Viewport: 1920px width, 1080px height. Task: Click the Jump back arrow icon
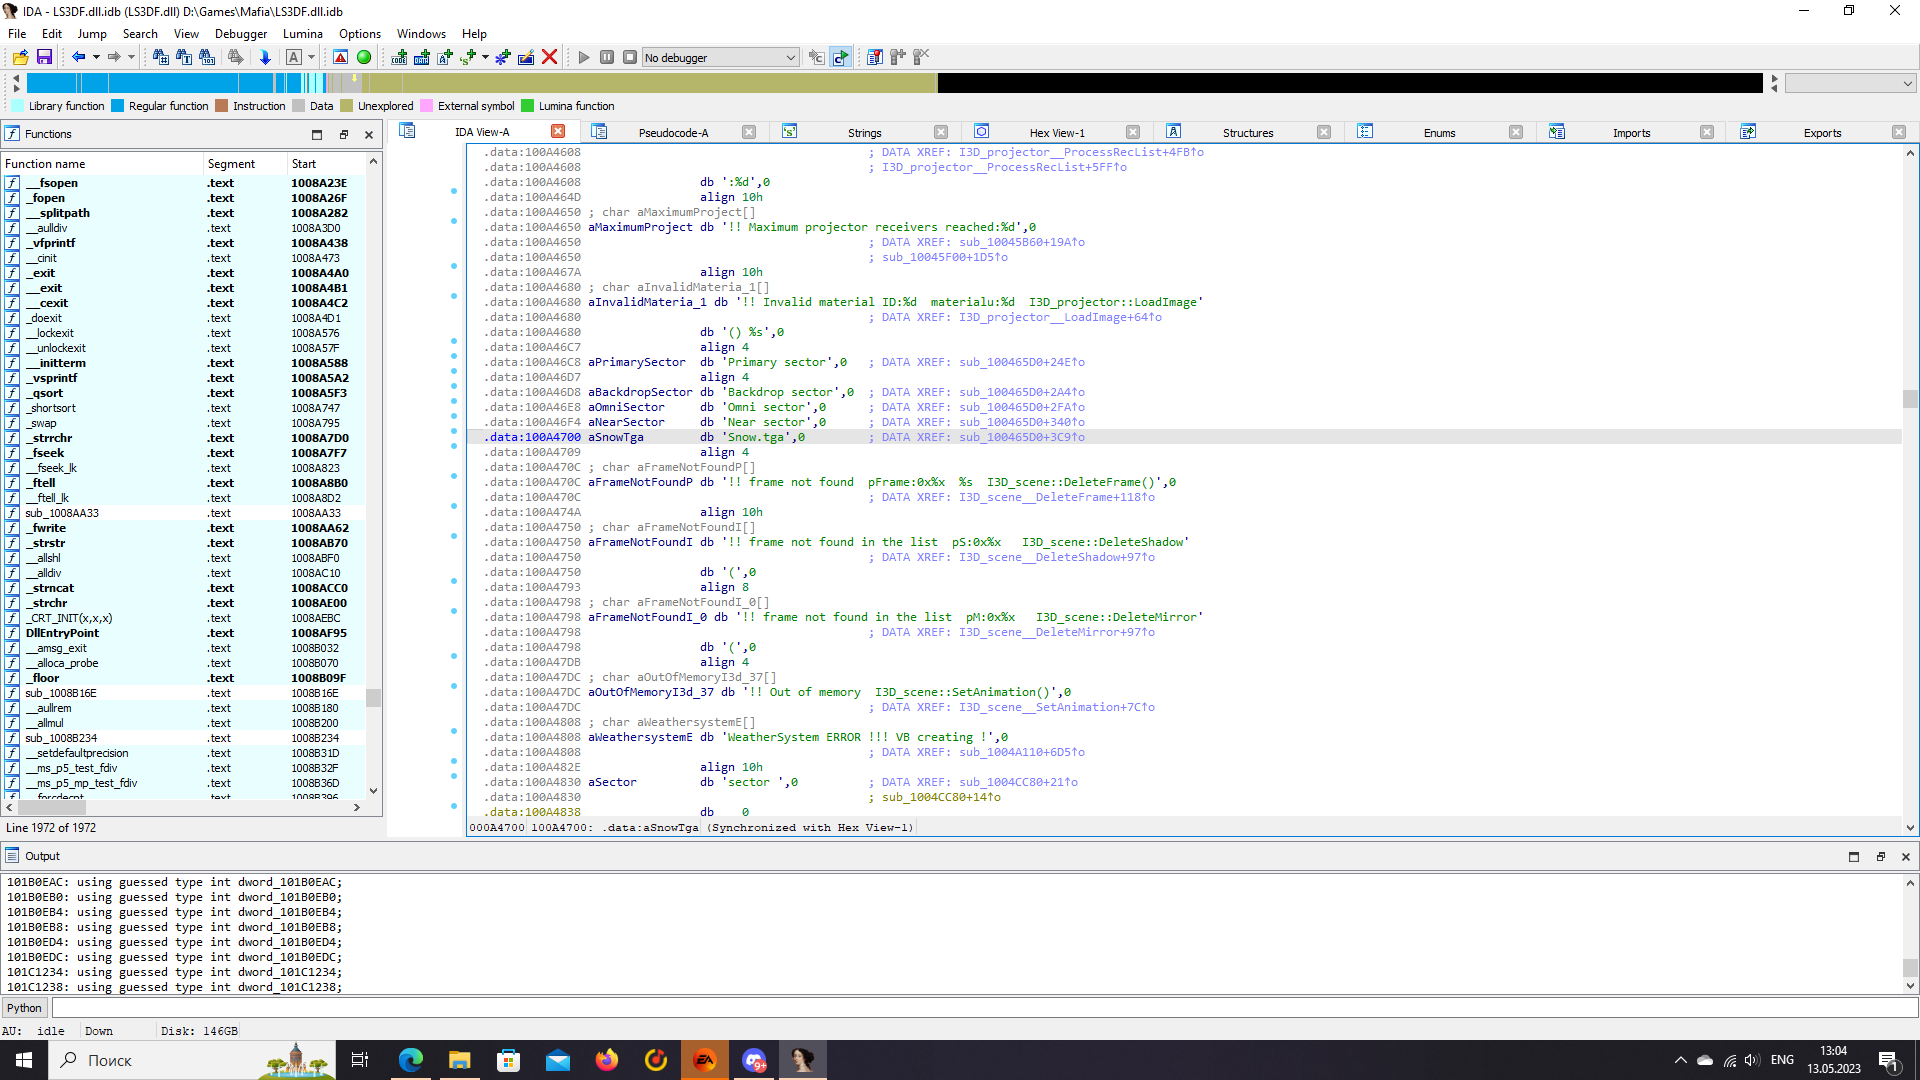coord(78,57)
